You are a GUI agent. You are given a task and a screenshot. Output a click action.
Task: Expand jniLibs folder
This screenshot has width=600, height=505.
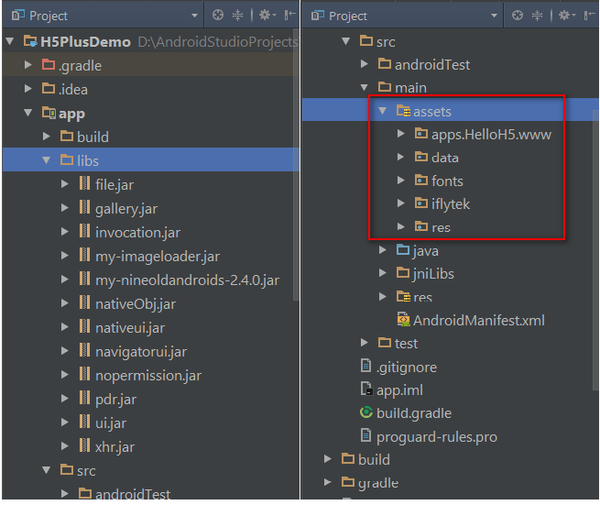pyautogui.click(x=382, y=273)
